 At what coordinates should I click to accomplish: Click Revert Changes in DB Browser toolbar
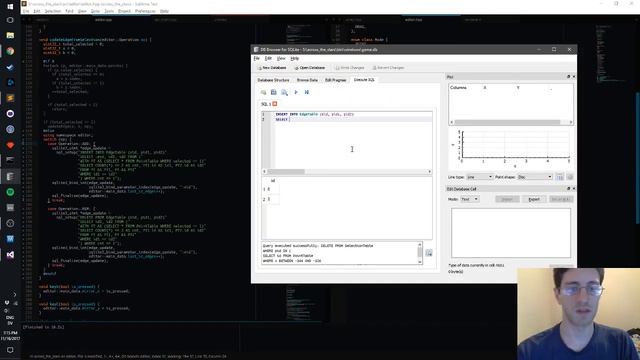[x=388, y=68]
